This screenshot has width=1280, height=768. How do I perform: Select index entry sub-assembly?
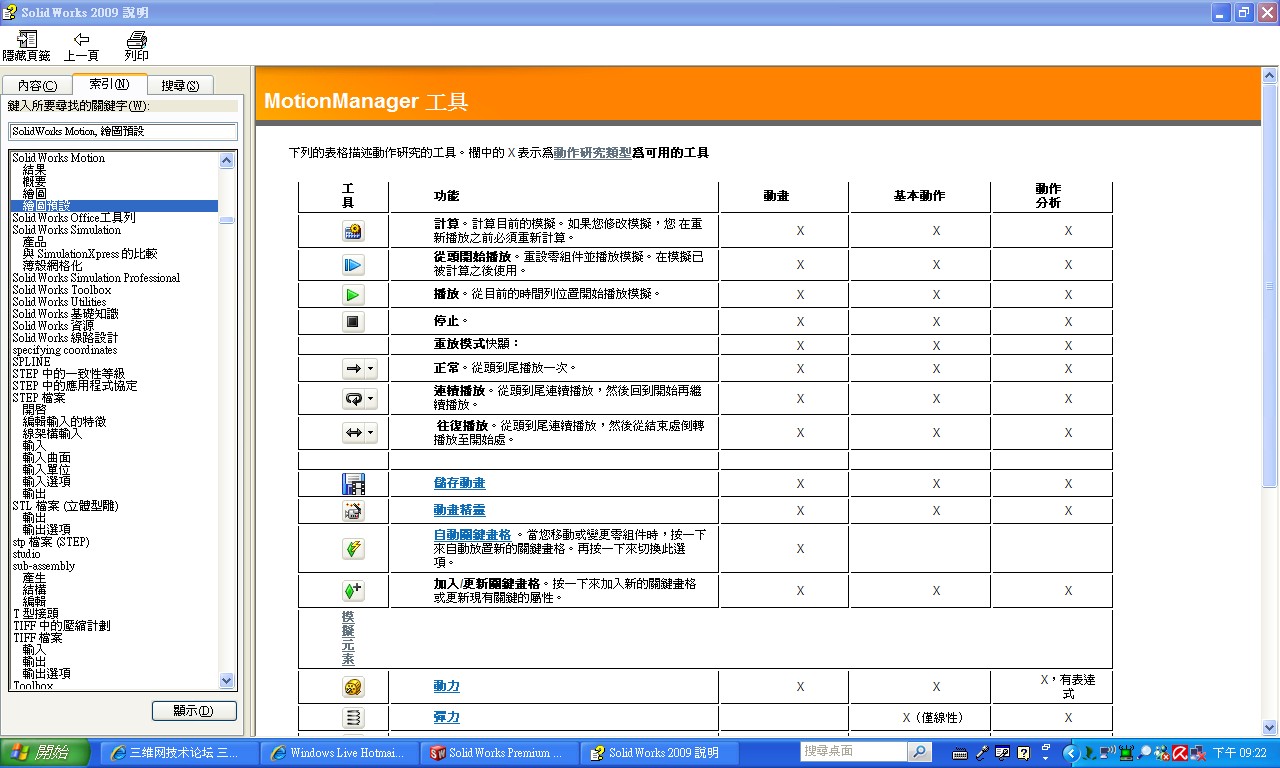click(43, 566)
